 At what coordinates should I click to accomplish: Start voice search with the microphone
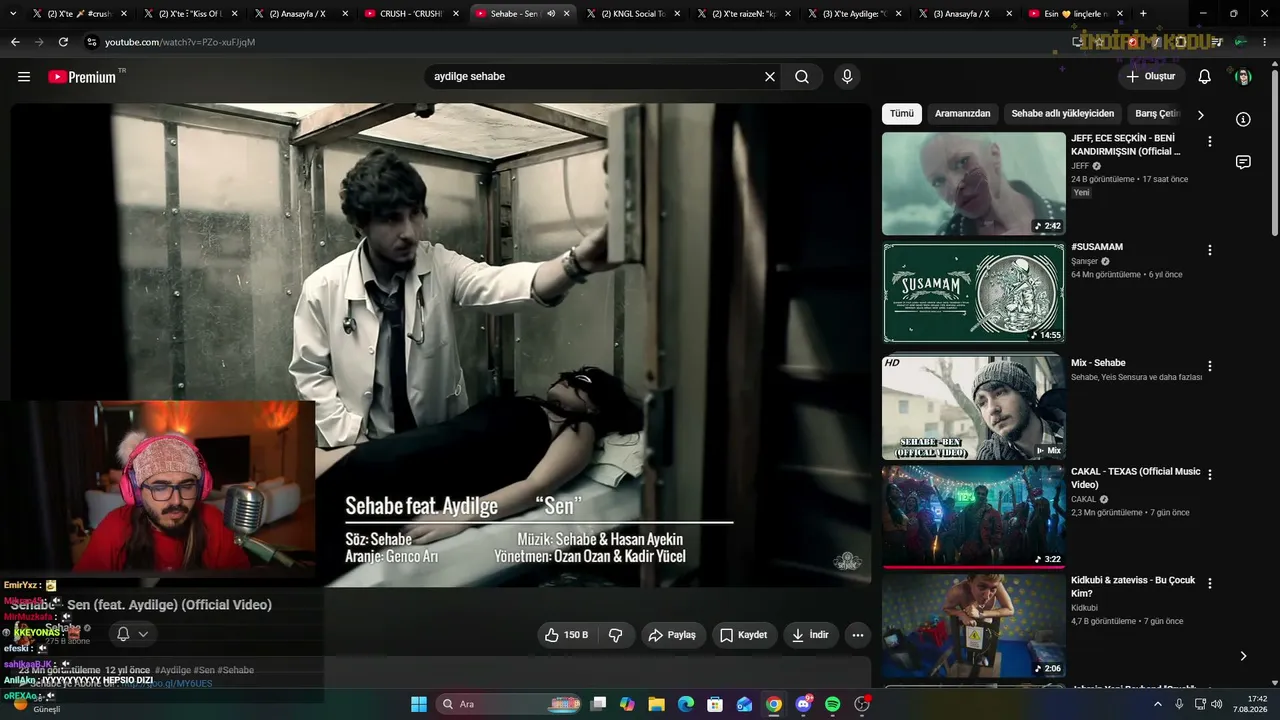(x=847, y=77)
